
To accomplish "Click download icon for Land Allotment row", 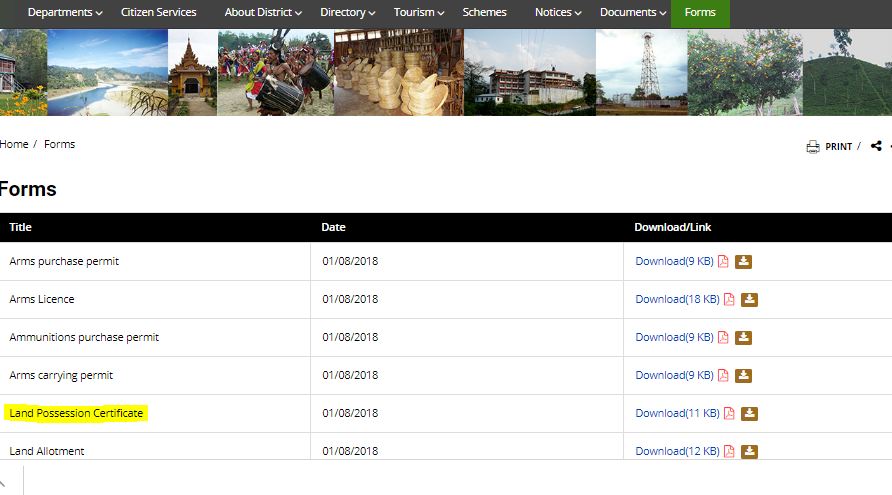I will [749, 452].
